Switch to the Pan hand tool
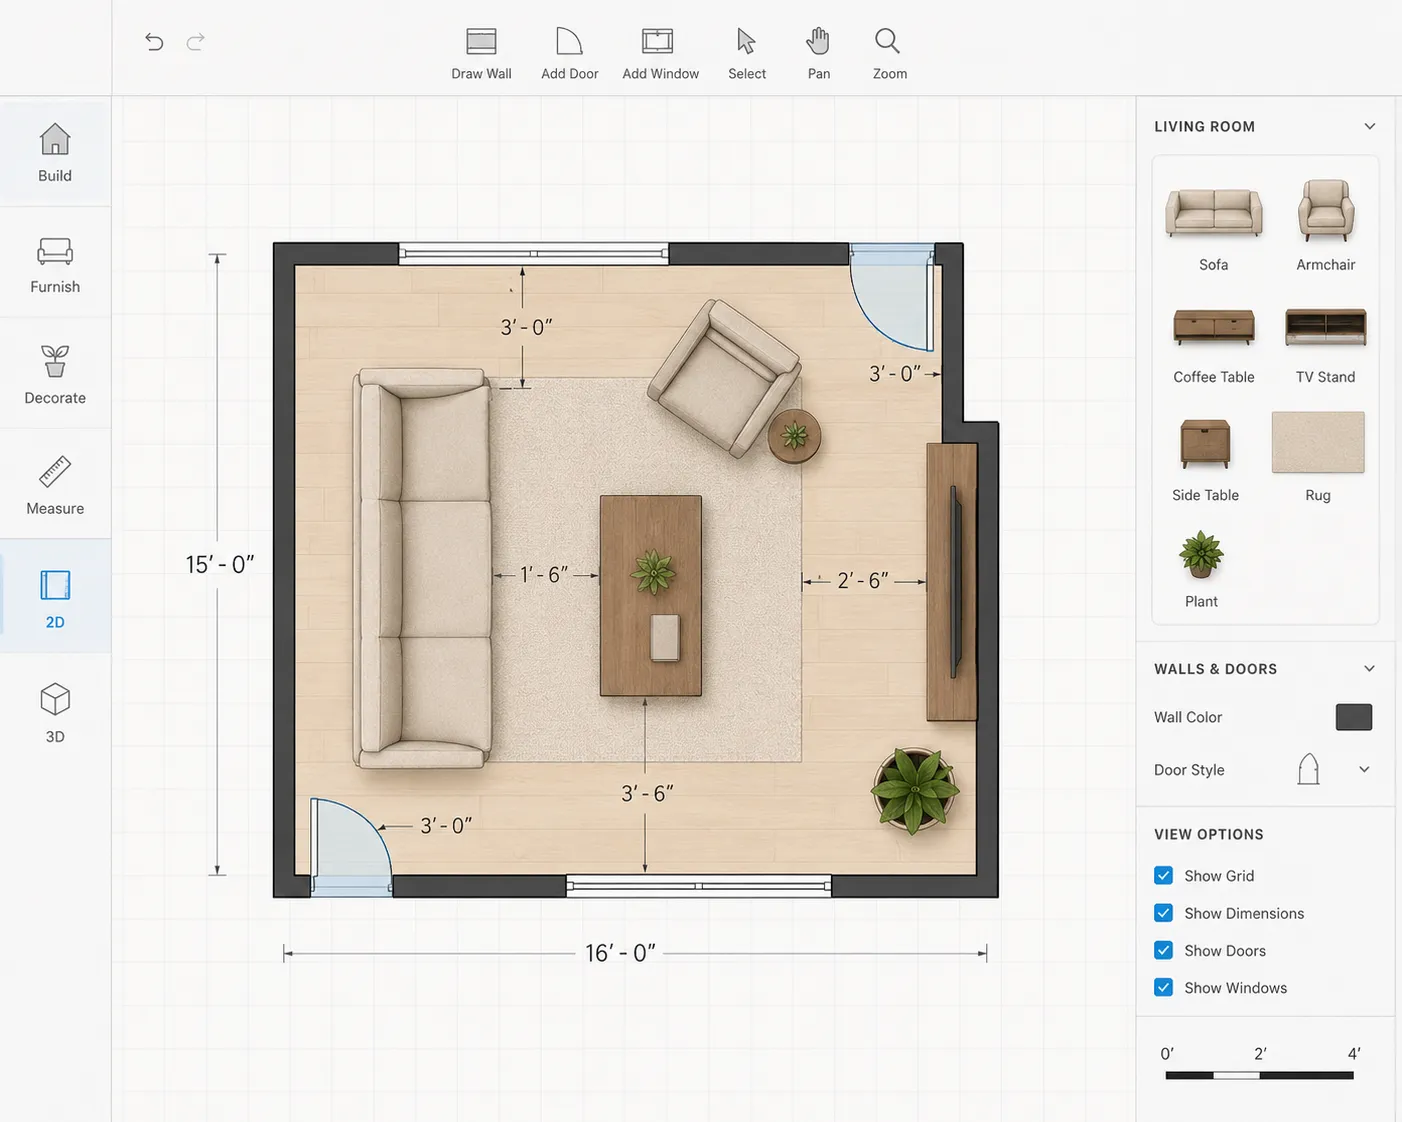The height and width of the screenshot is (1122, 1402). coord(819,54)
